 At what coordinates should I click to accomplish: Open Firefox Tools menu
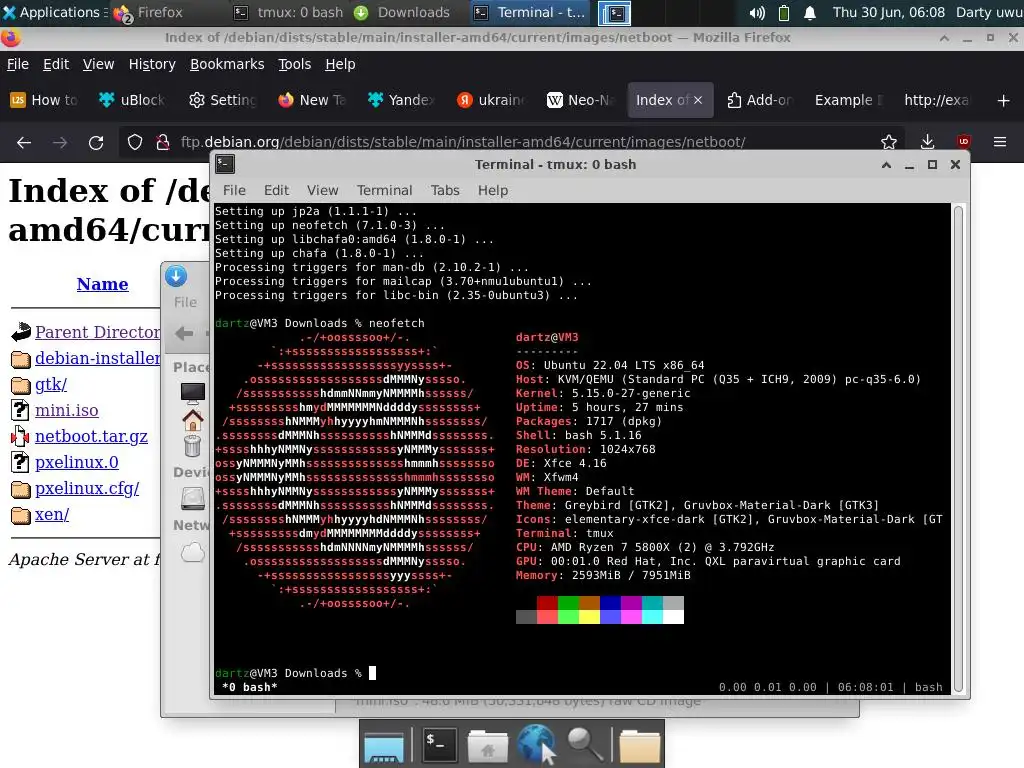click(295, 64)
